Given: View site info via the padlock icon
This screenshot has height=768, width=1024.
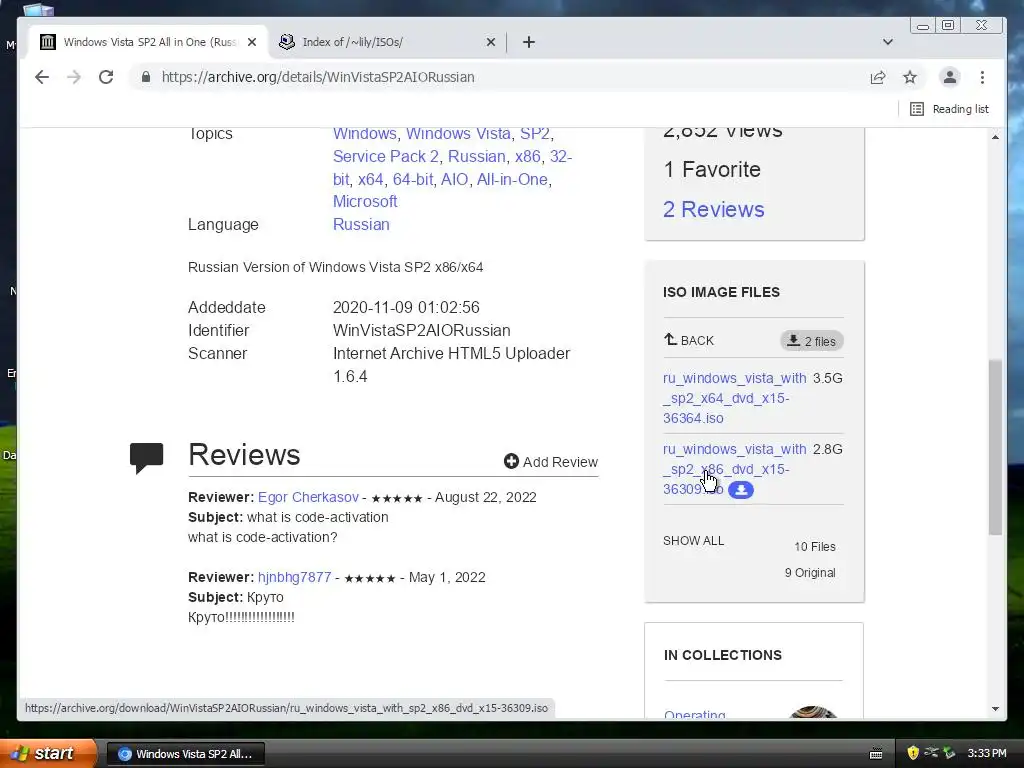Looking at the screenshot, I should tap(146, 77).
